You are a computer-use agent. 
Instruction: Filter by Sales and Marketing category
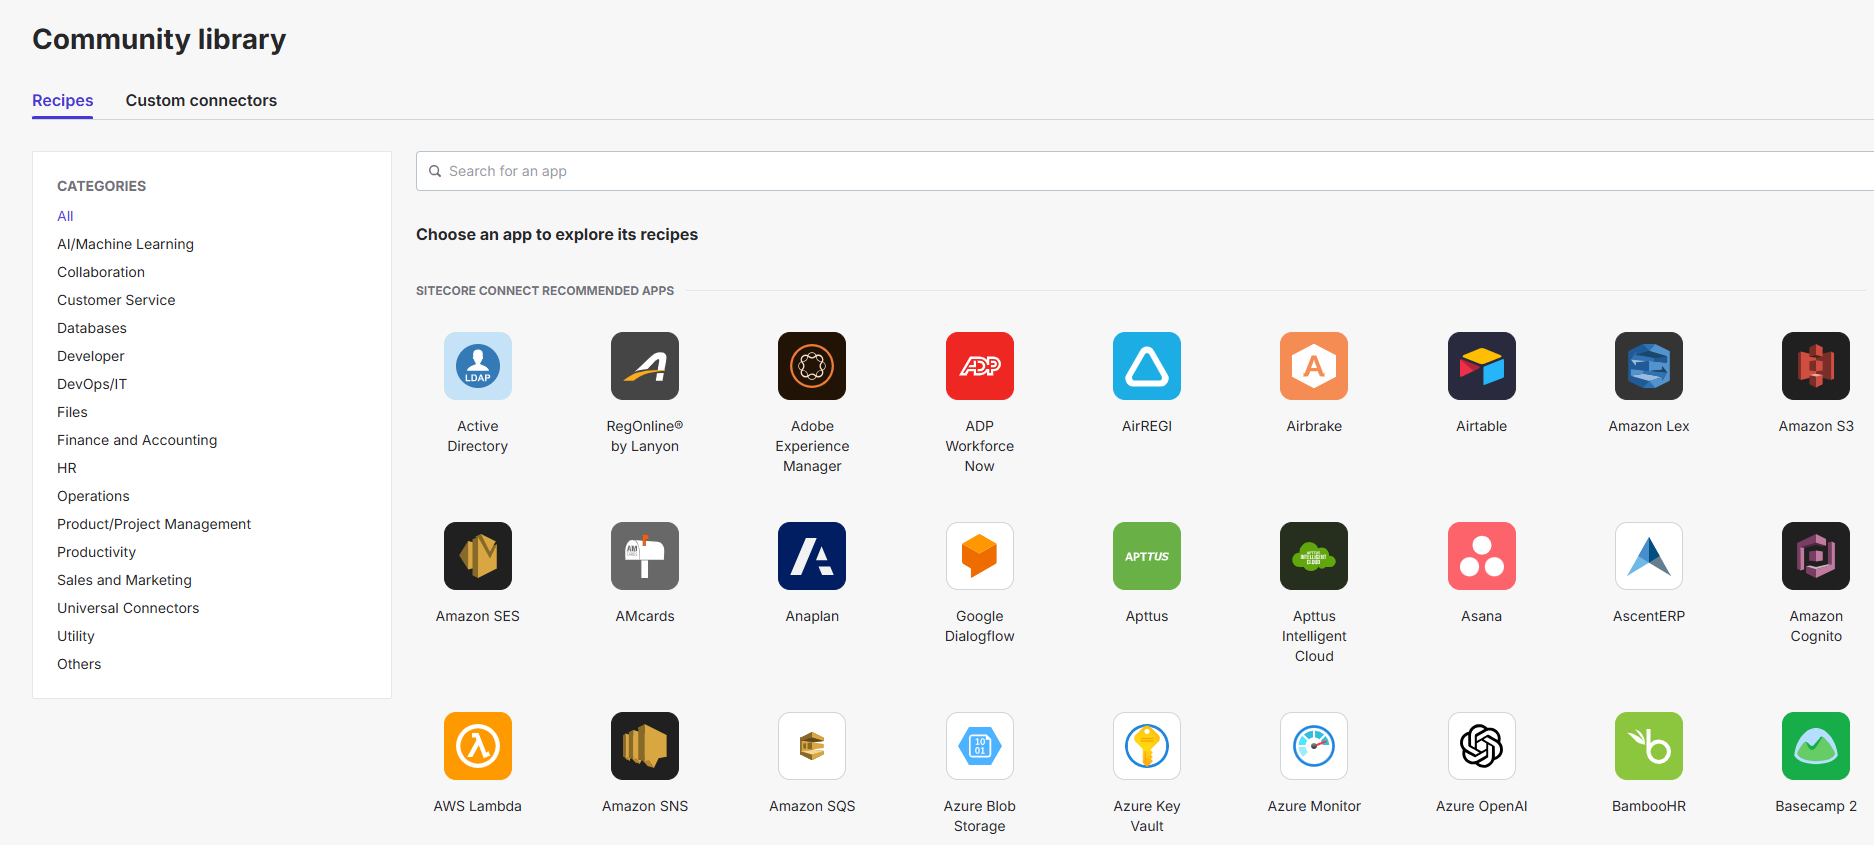tap(124, 580)
